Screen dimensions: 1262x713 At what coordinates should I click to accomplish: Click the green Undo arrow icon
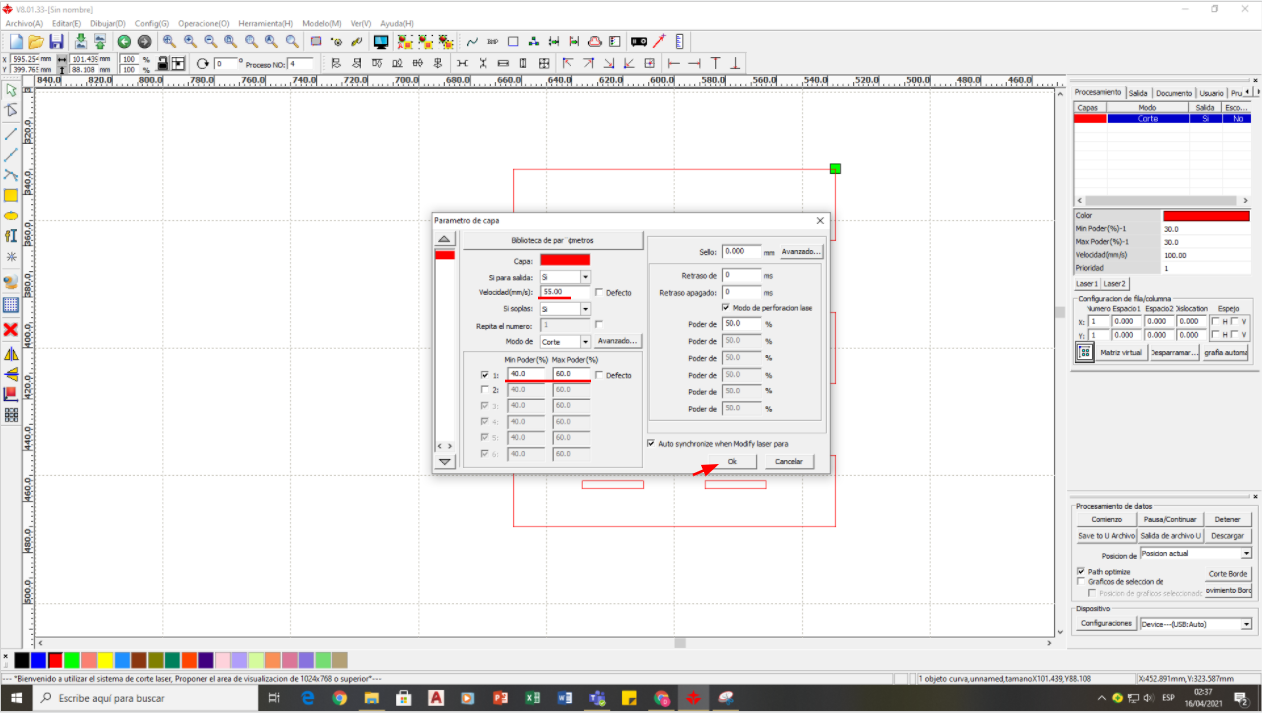pos(124,42)
